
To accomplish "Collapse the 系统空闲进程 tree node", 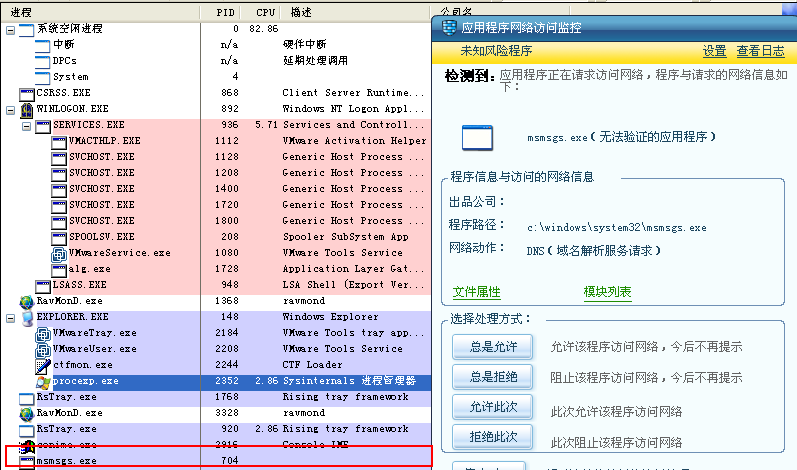I will (x=10, y=30).
